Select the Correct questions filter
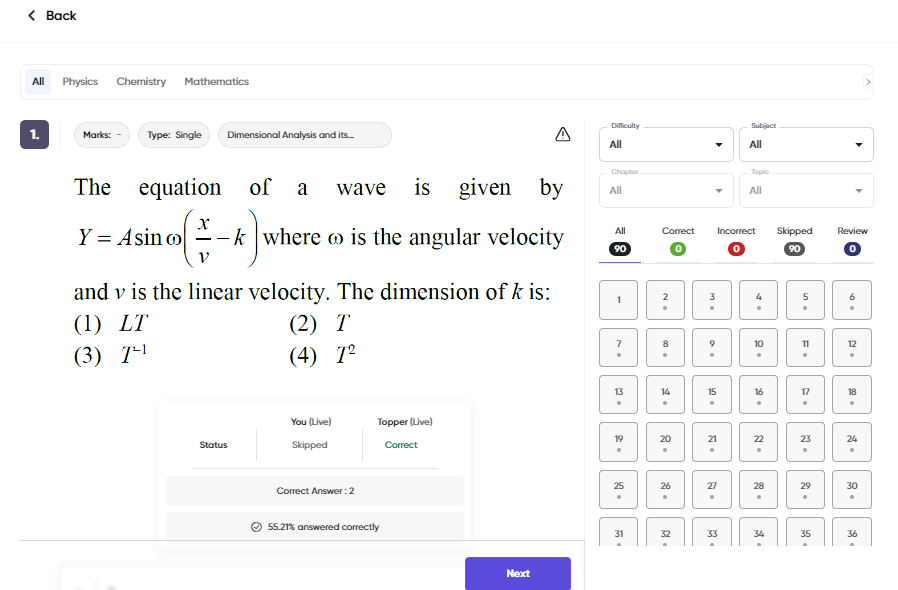 678,241
